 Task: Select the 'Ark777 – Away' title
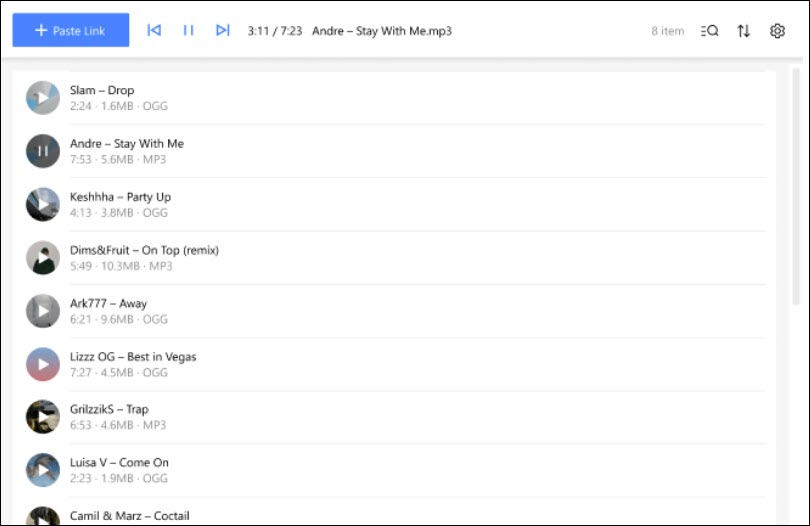click(108, 303)
